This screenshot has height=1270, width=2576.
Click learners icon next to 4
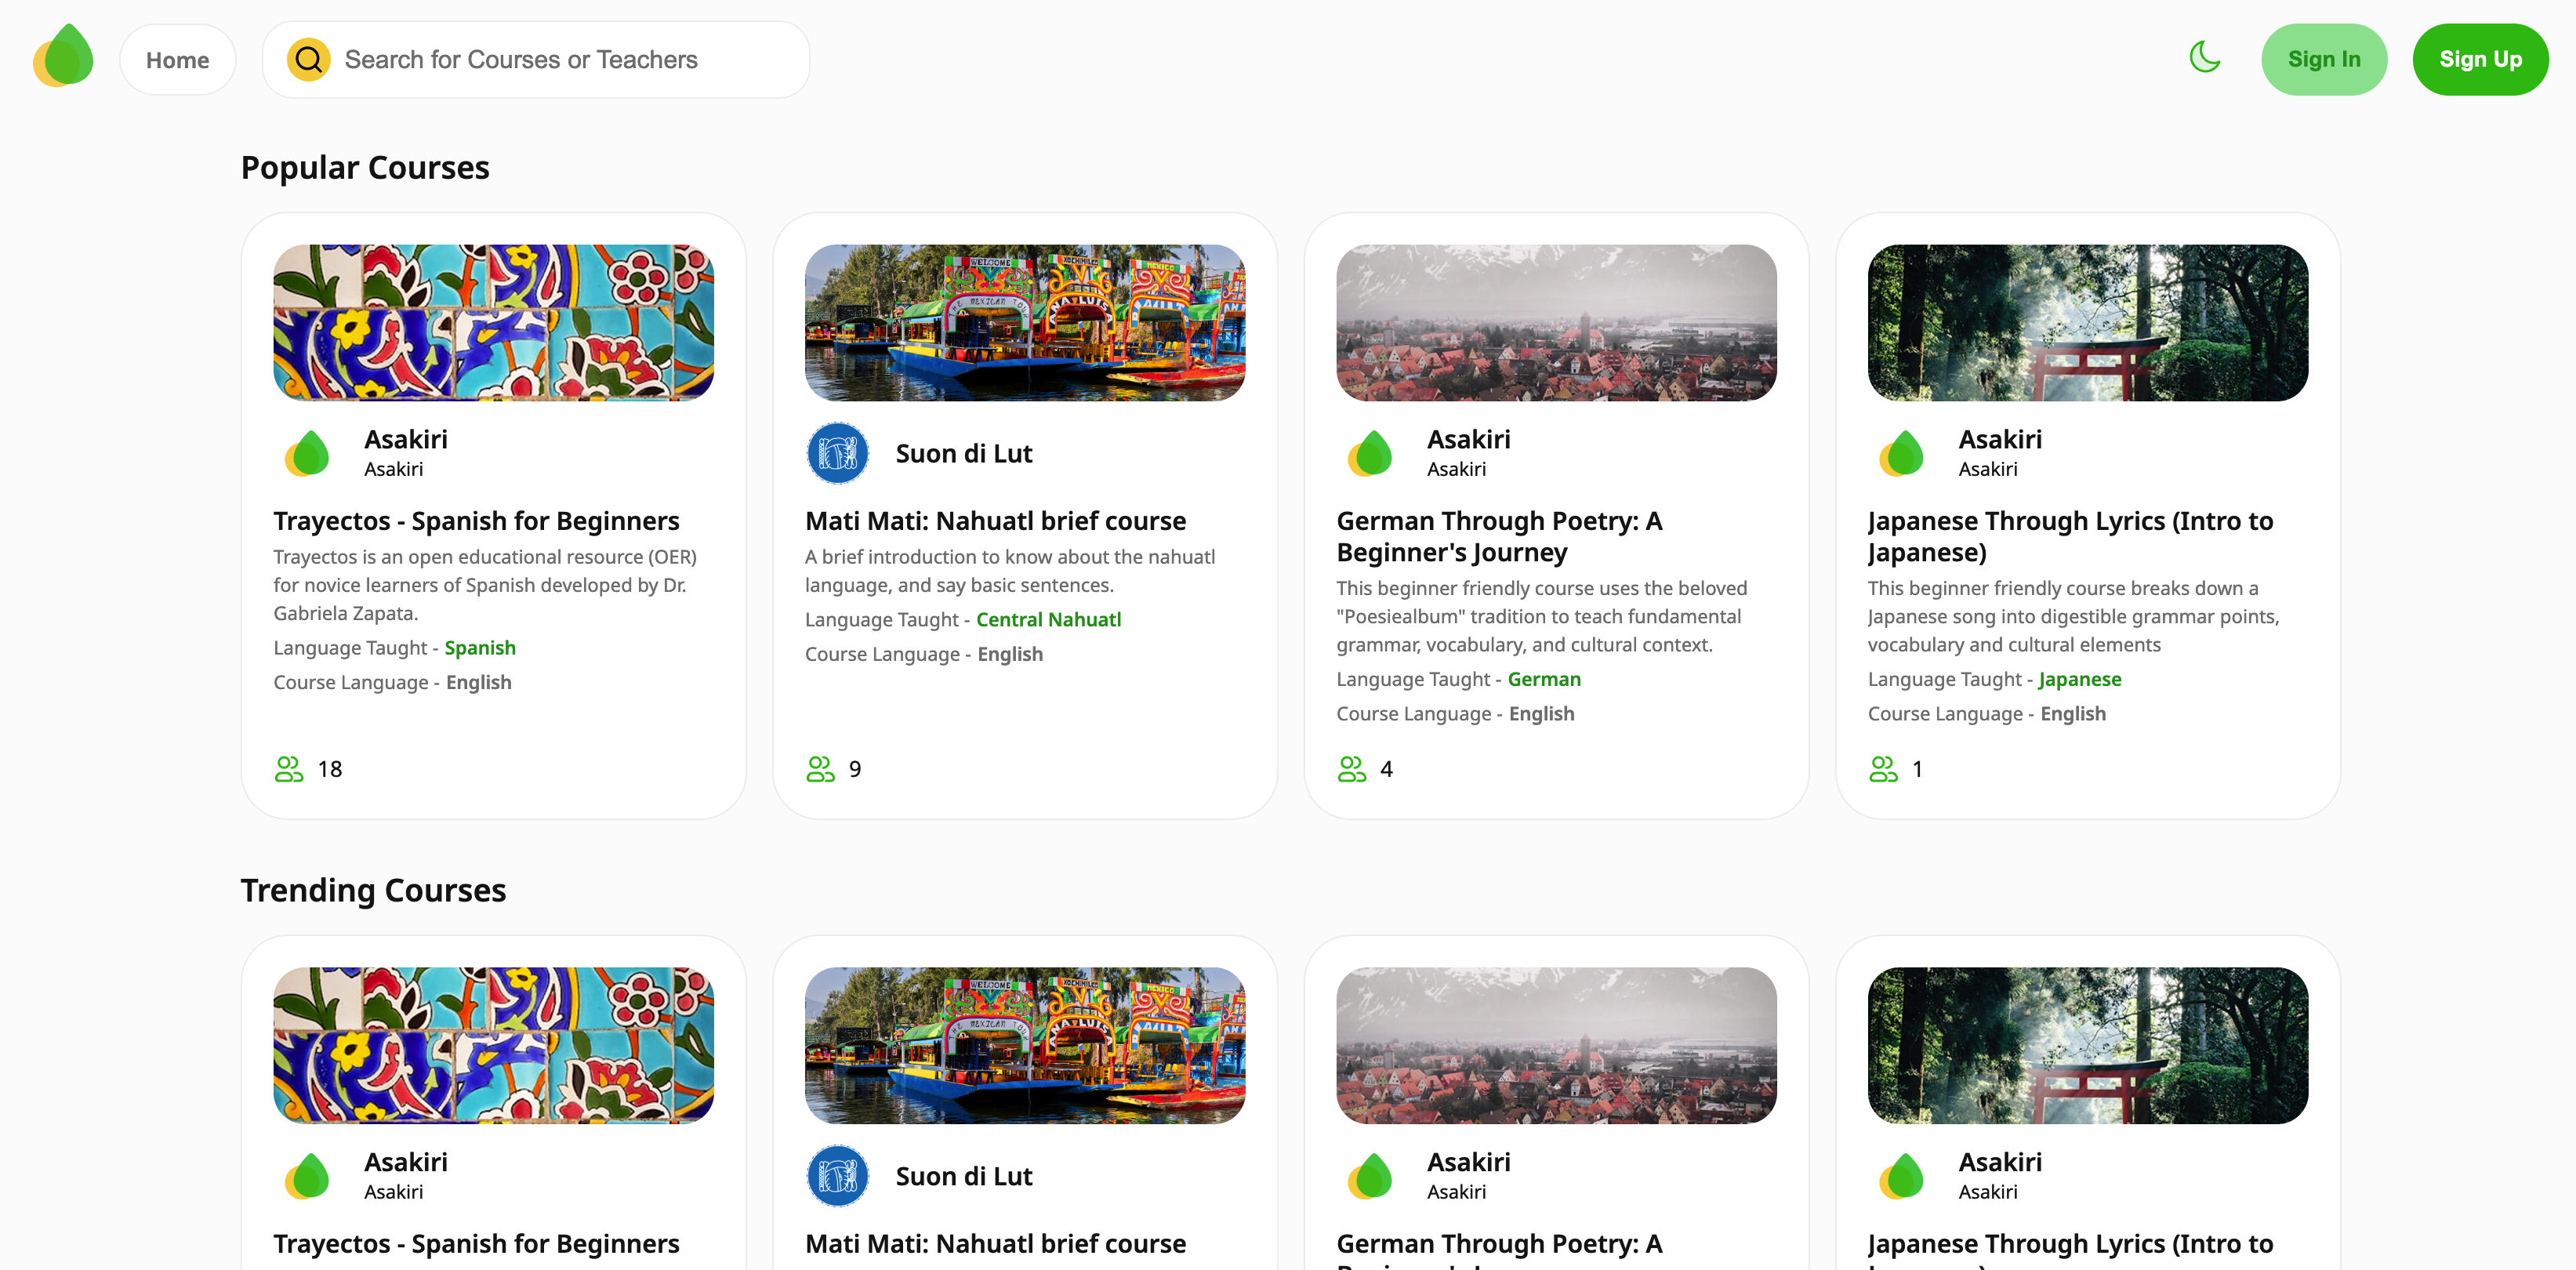[1352, 769]
